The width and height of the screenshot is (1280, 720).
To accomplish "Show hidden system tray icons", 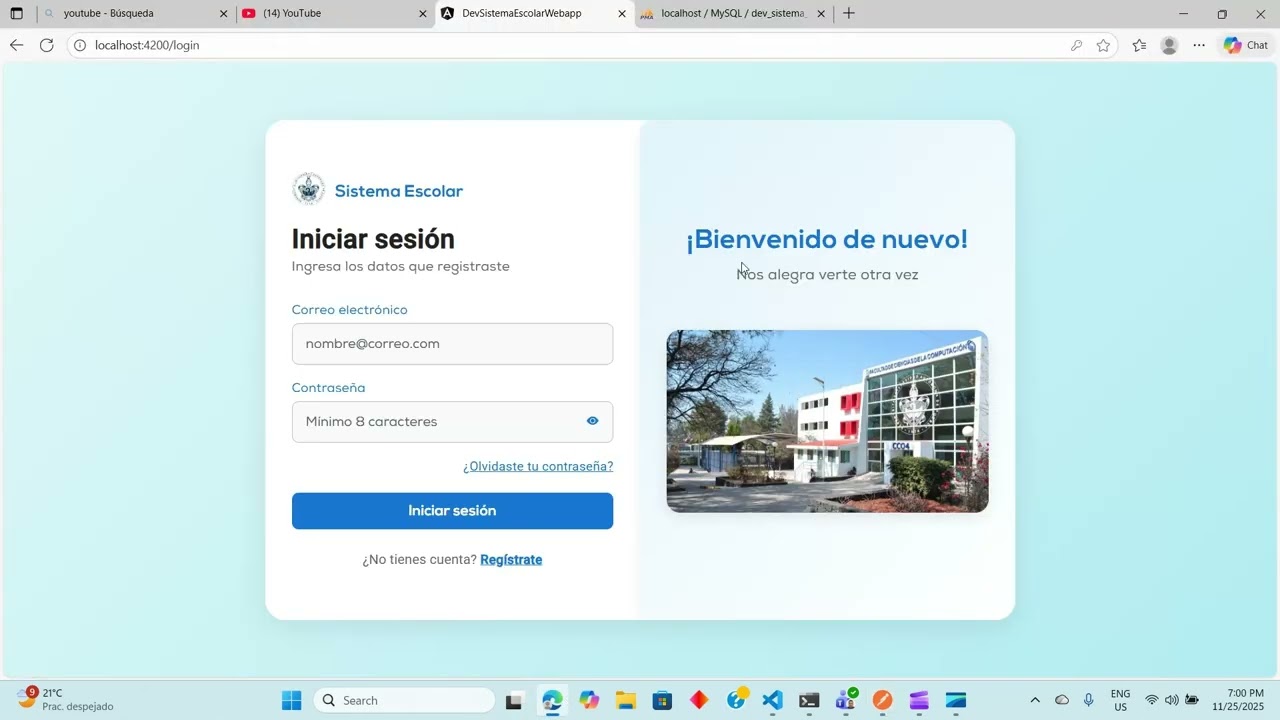I will point(1035,700).
